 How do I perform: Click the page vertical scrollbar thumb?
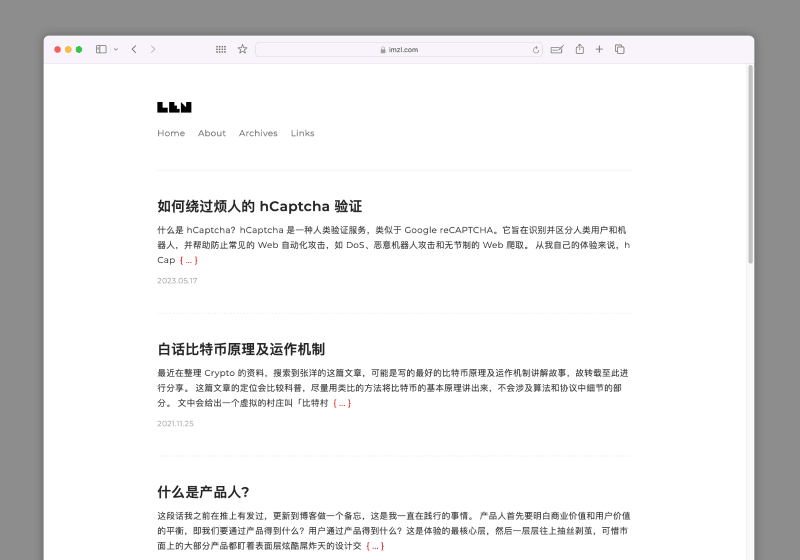point(750,164)
